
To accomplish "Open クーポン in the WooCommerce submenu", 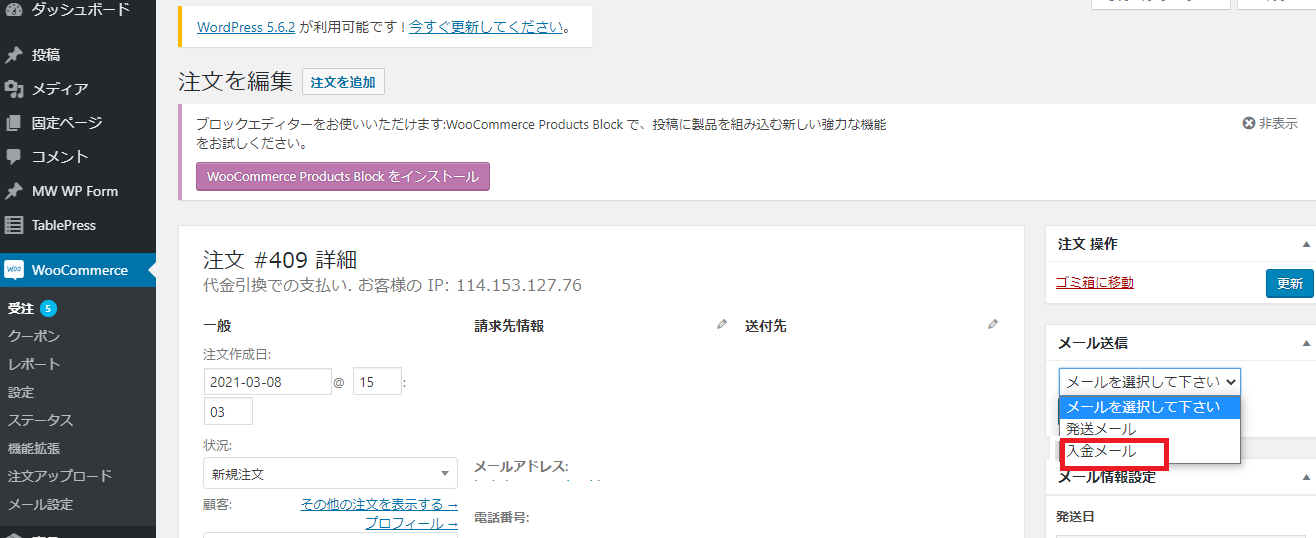I will click(34, 336).
